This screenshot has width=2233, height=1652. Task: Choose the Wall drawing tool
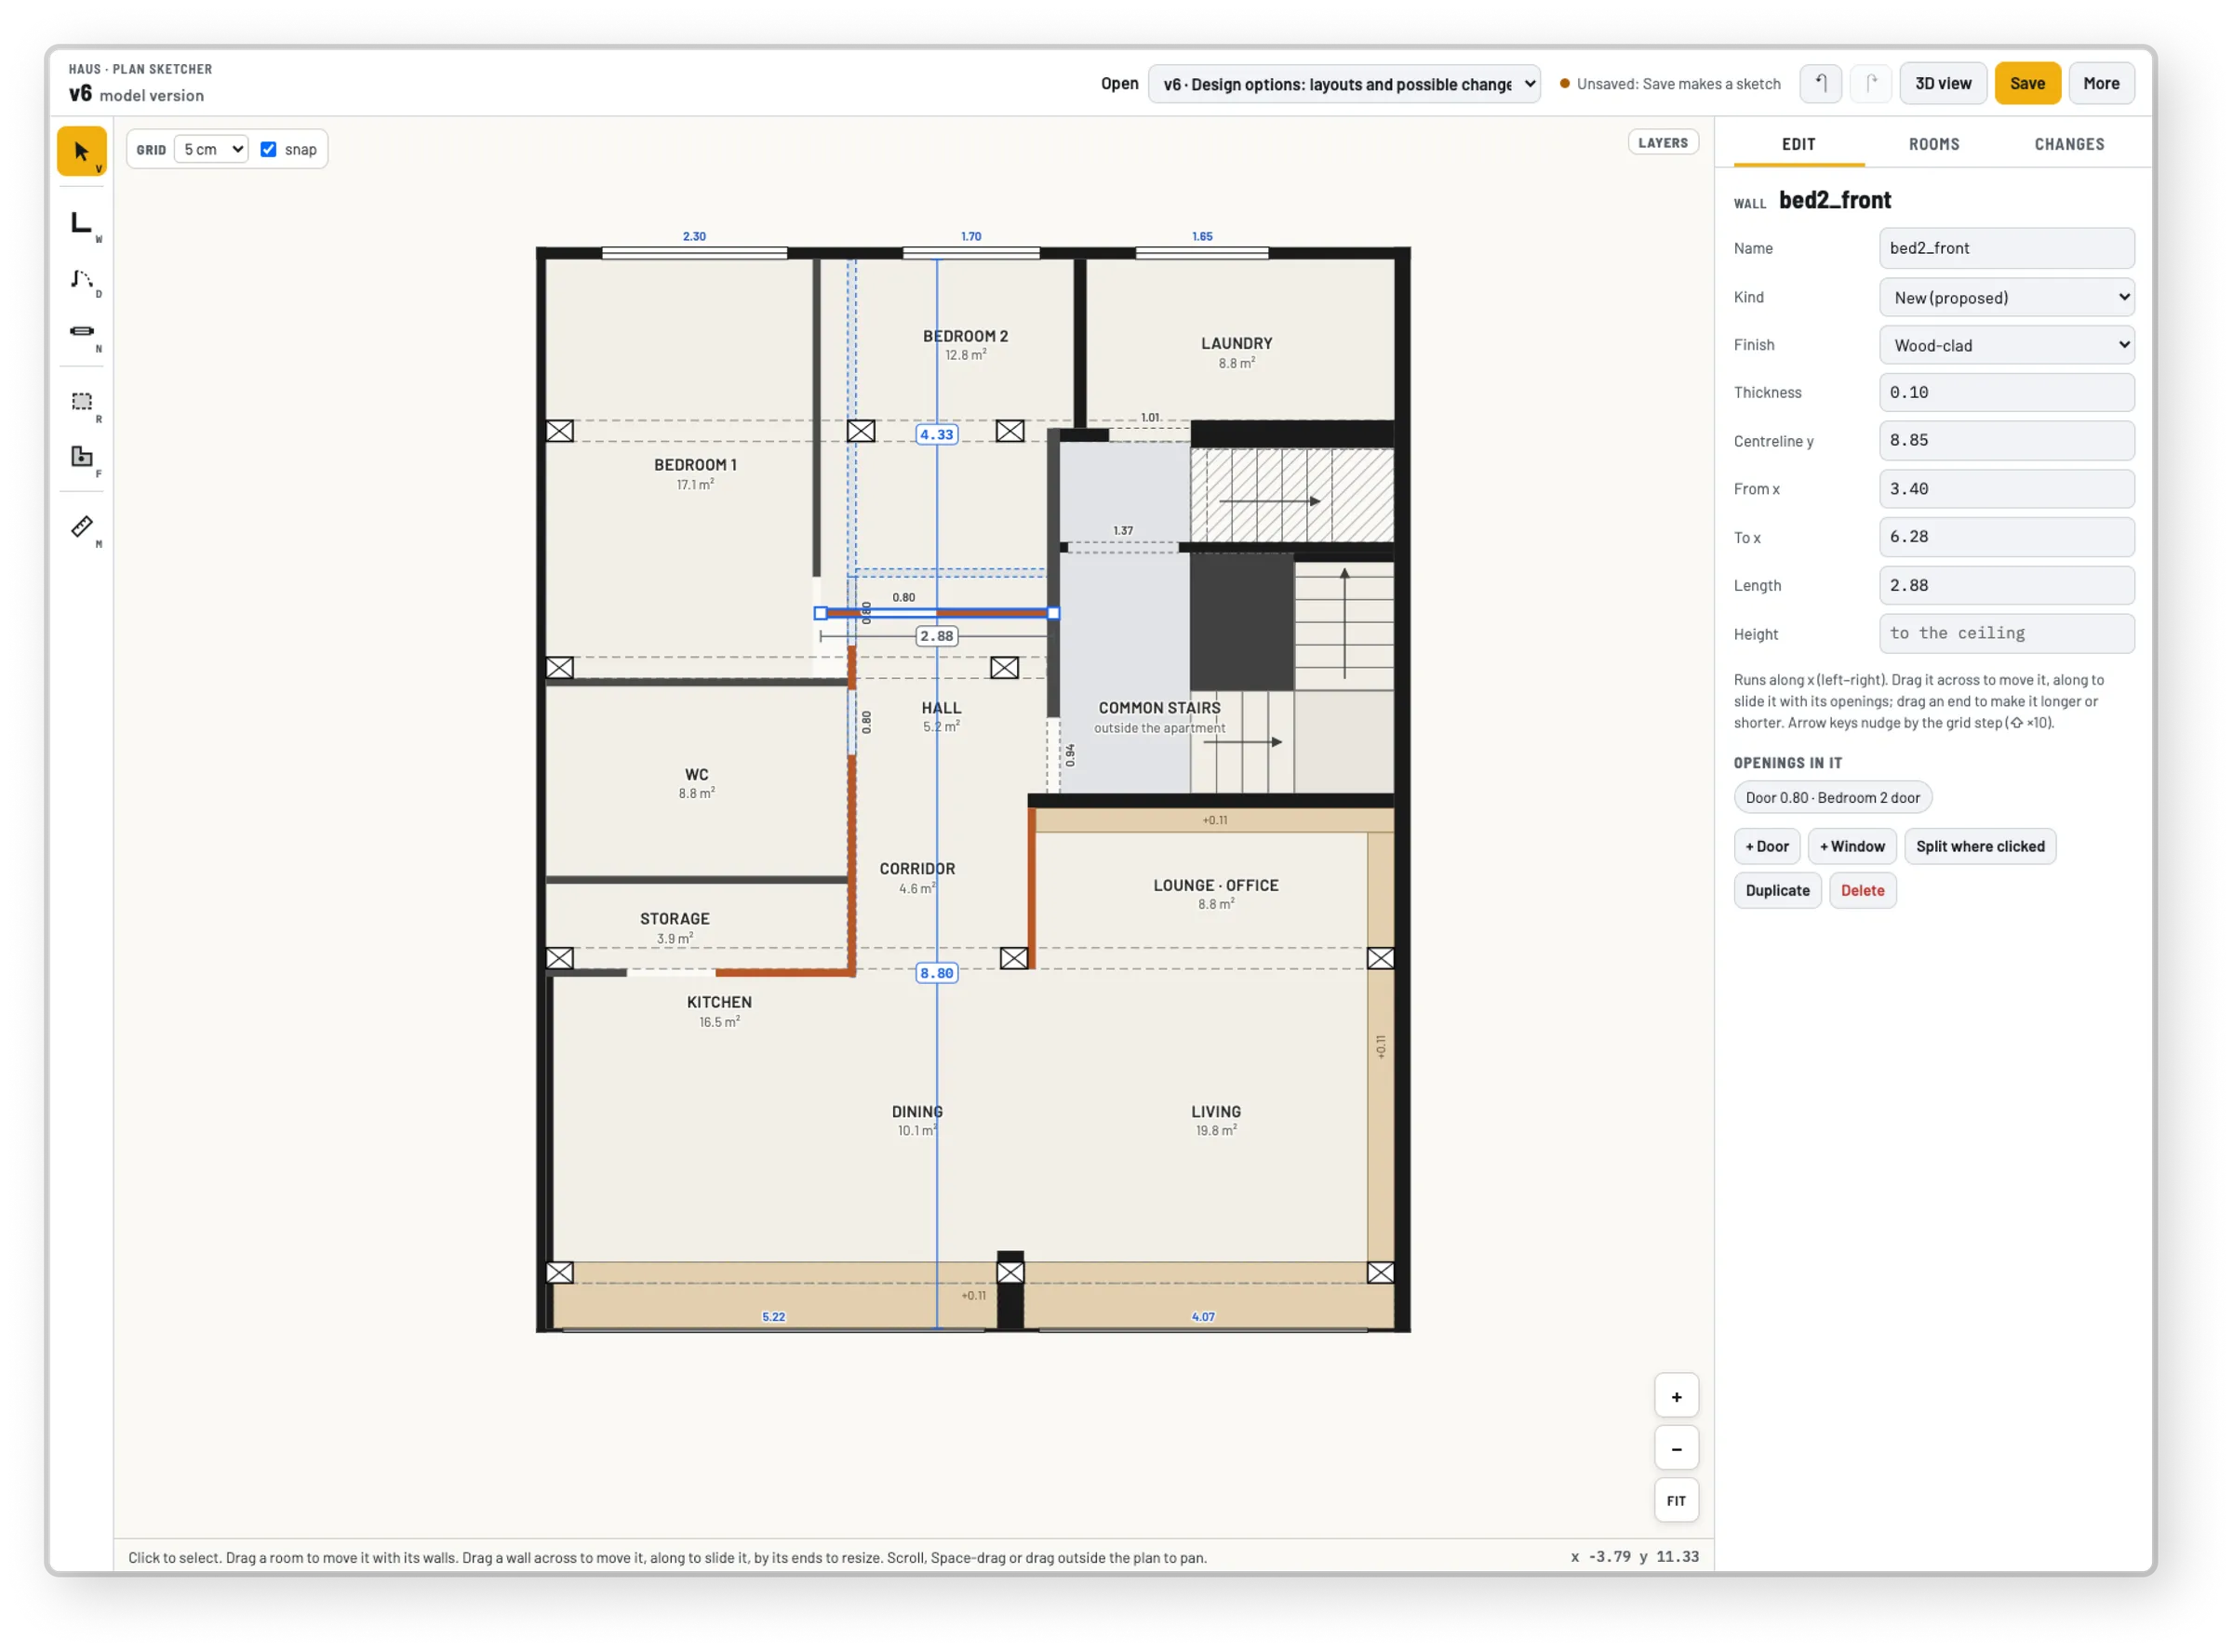point(82,222)
